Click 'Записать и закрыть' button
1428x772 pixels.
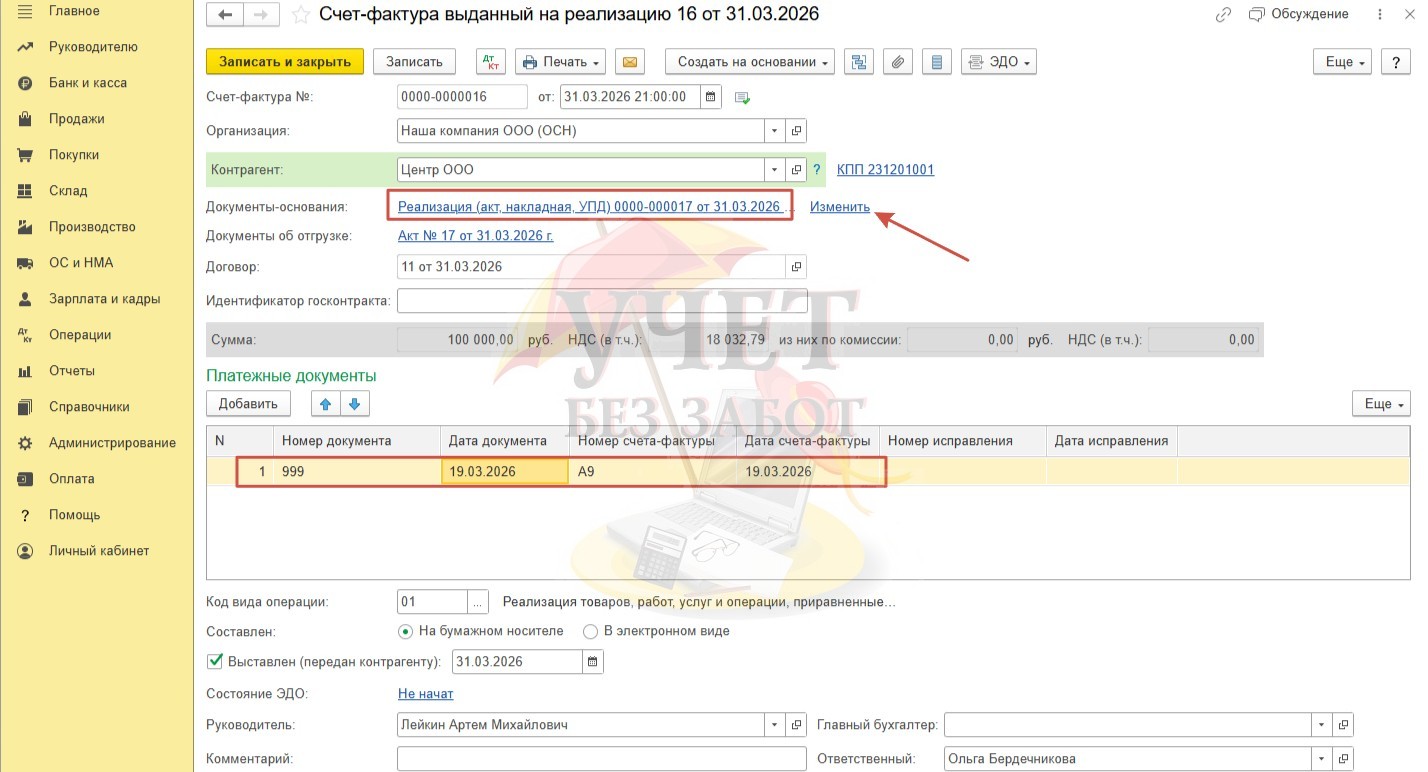coord(285,62)
